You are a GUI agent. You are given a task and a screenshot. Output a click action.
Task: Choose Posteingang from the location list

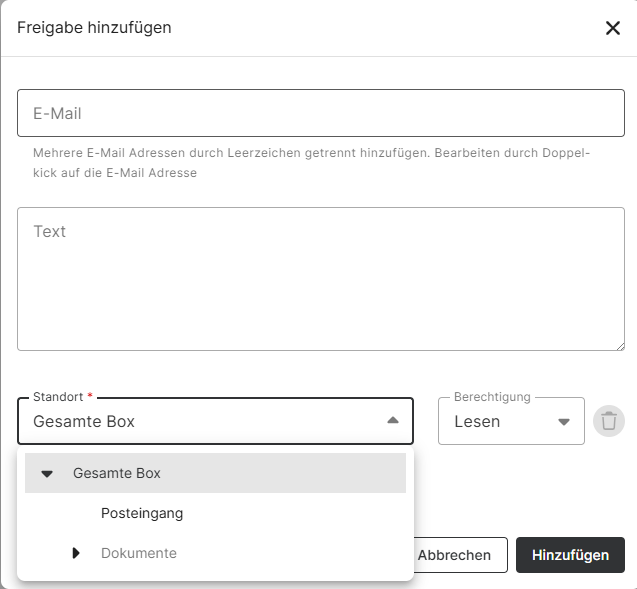(142, 513)
